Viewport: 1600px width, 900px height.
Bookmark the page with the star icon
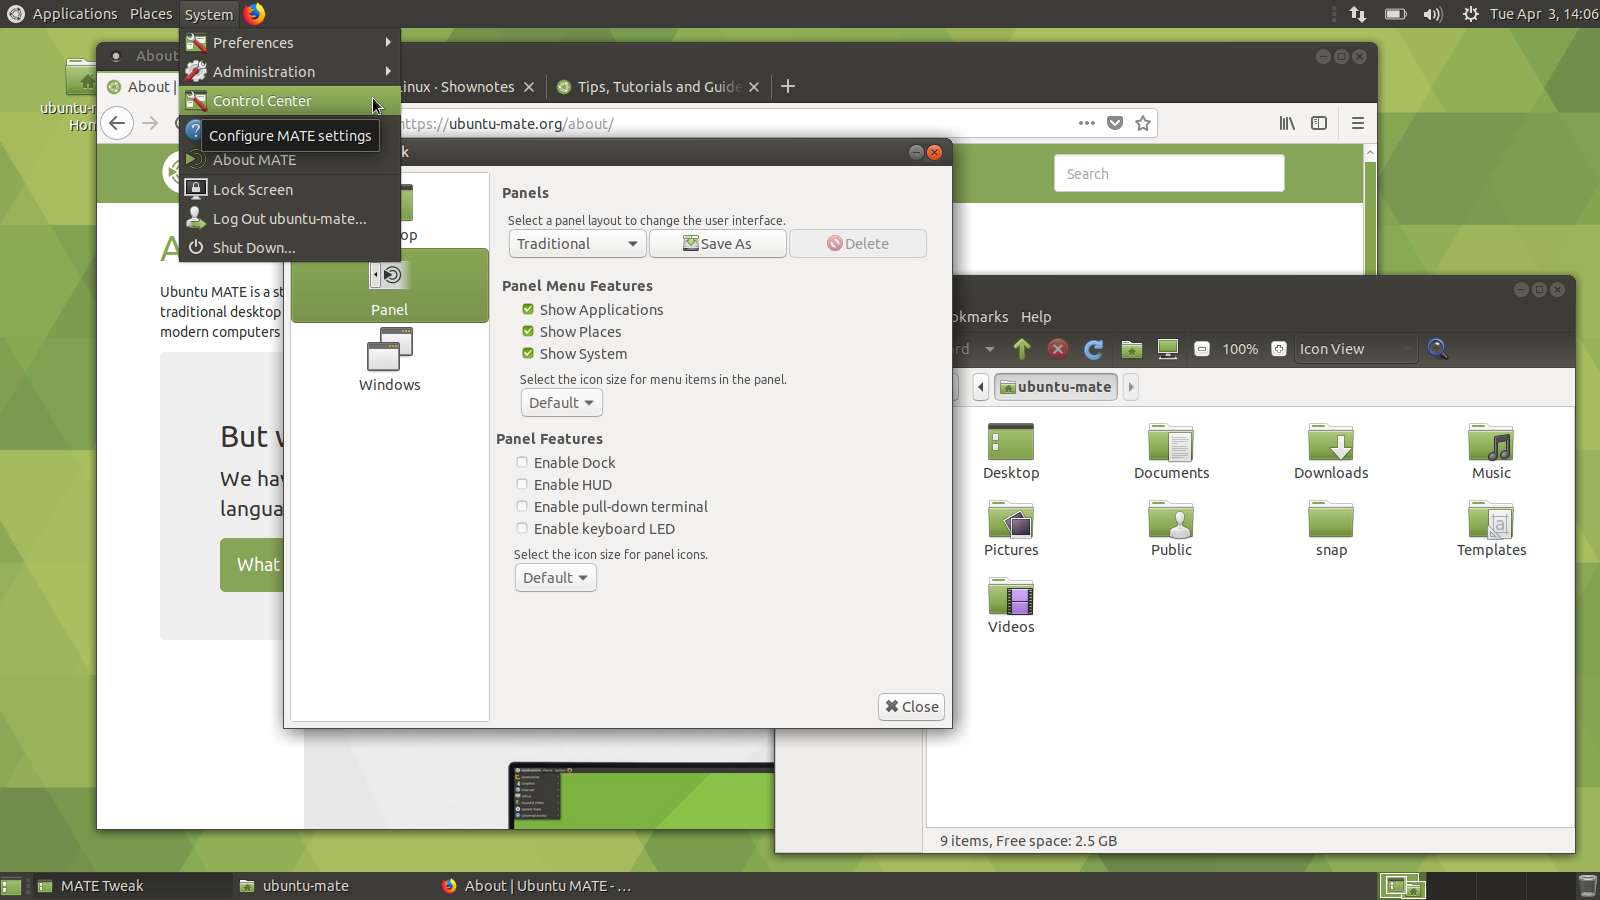click(x=1143, y=123)
